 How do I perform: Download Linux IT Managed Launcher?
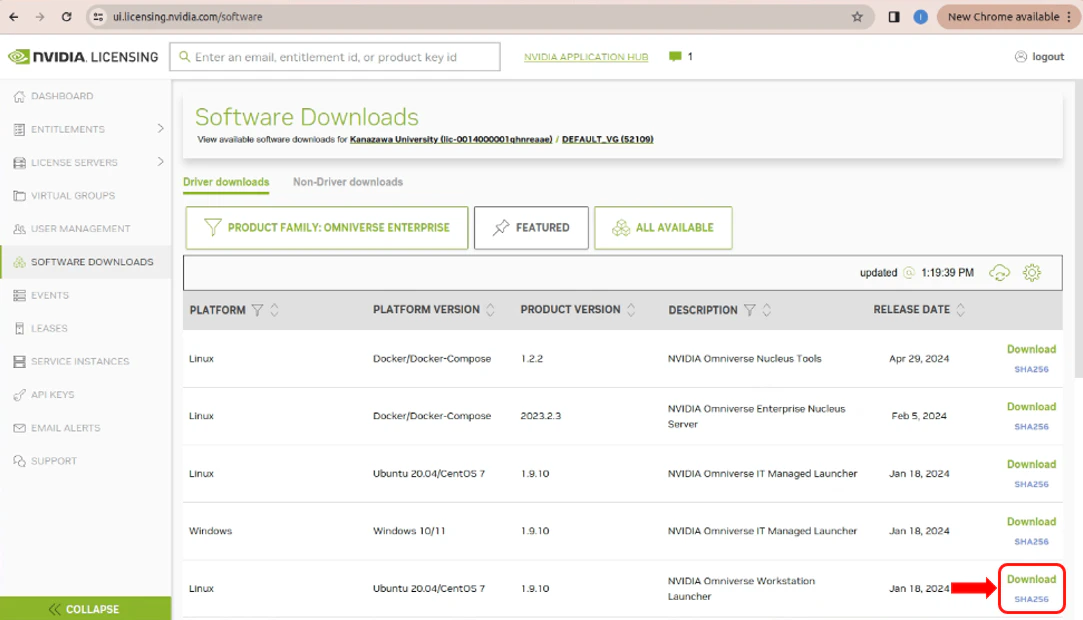[x=1031, y=464]
